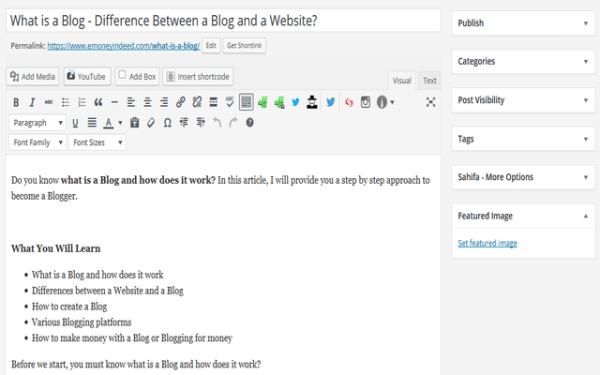Insert or edit a link
Image resolution: width=600 pixels, height=375 pixels.
[x=181, y=102]
